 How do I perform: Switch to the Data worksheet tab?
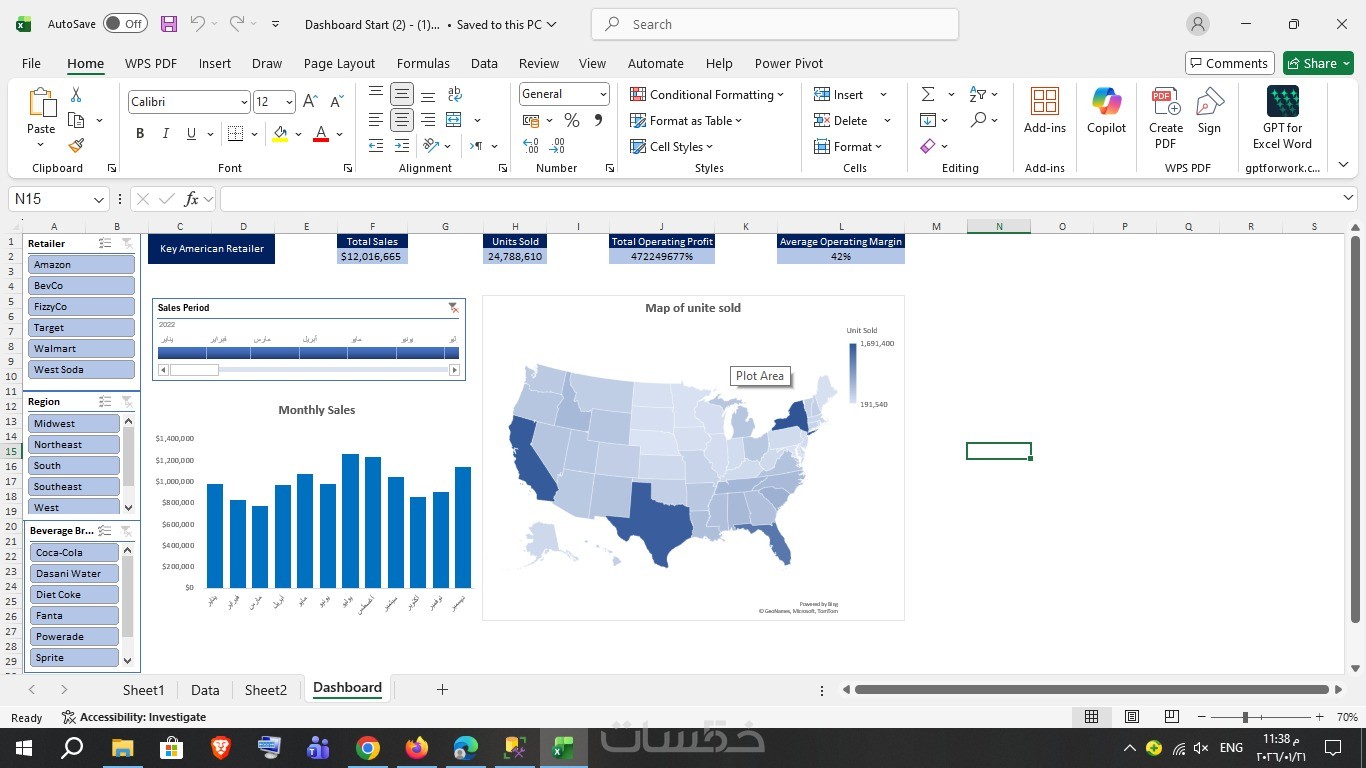coord(205,690)
